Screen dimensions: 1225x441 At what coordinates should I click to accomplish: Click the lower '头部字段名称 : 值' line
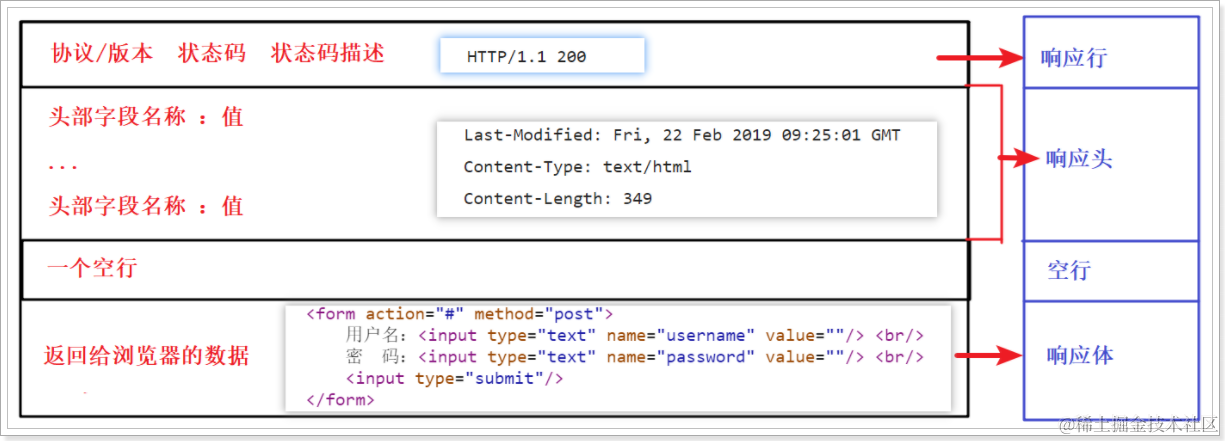click(146, 206)
